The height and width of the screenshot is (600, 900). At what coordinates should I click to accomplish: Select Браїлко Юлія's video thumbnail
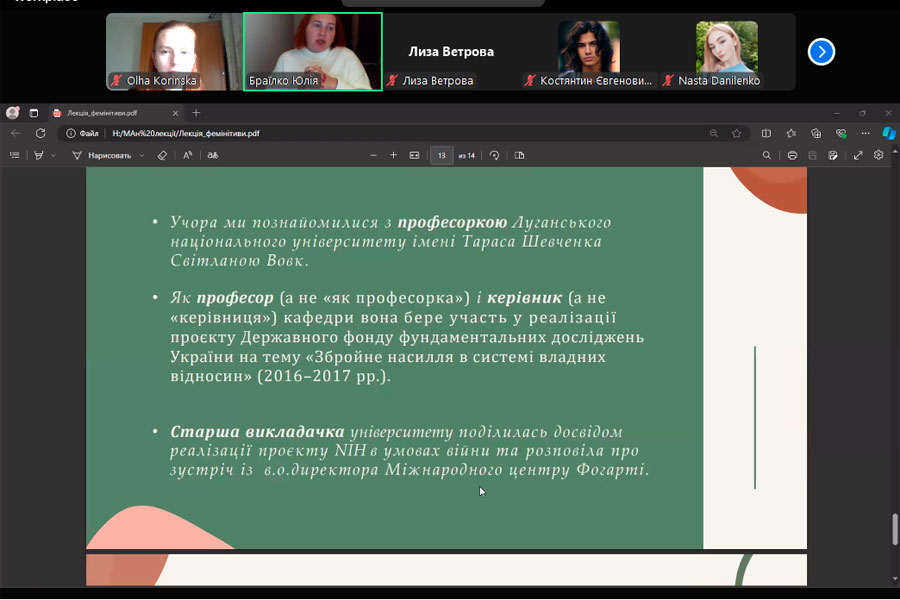[x=313, y=52]
